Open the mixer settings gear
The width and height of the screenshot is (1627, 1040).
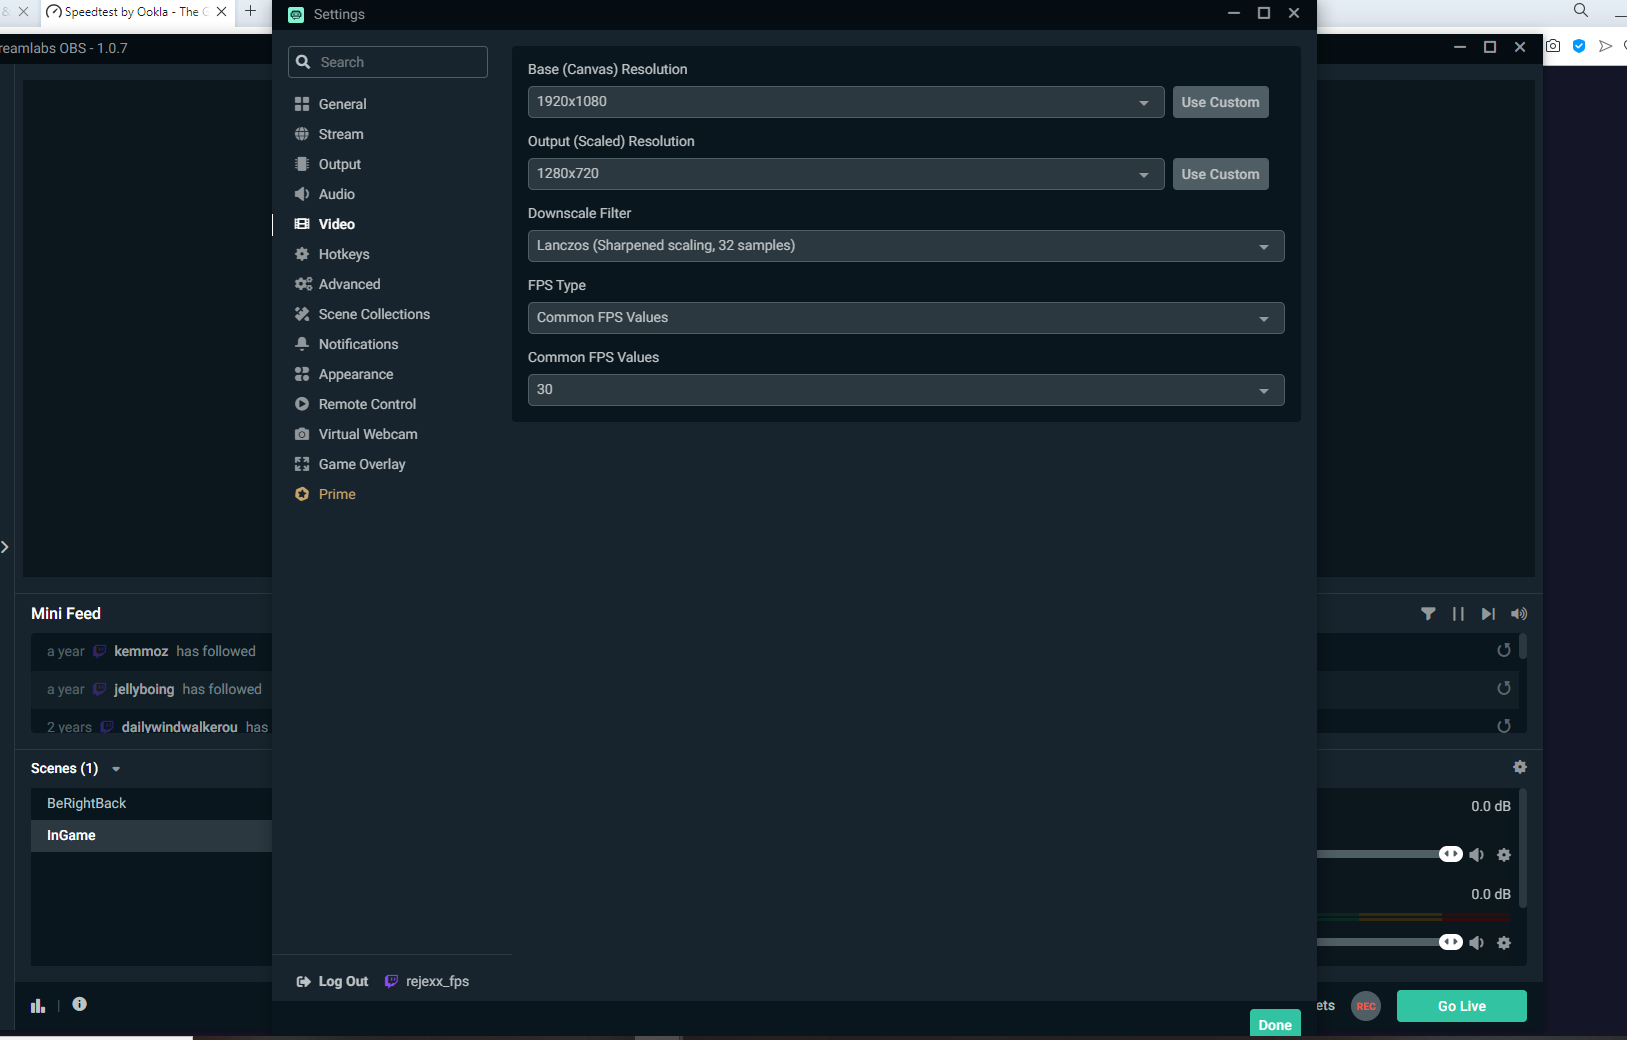(1520, 767)
